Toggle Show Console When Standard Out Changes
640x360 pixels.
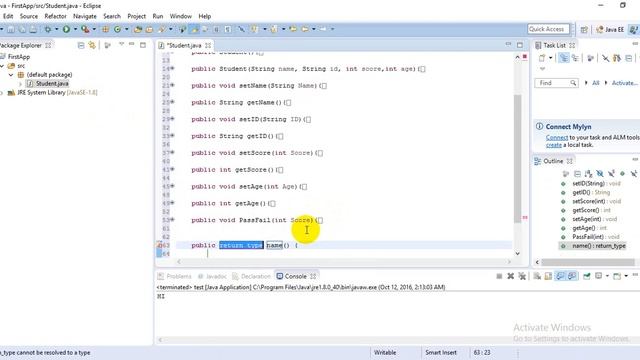point(560,276)
